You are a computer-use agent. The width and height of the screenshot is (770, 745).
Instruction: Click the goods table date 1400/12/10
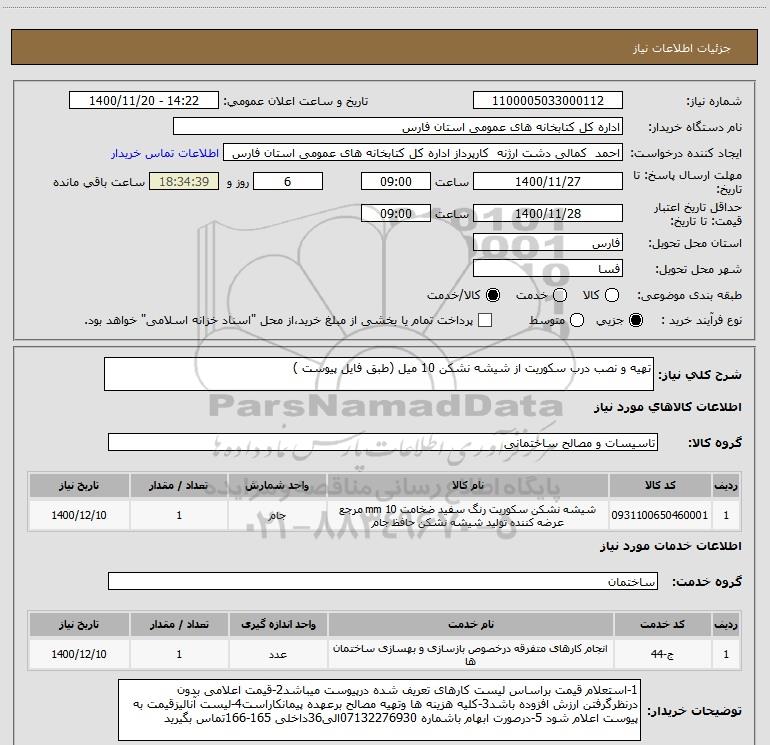pos(79,515)
